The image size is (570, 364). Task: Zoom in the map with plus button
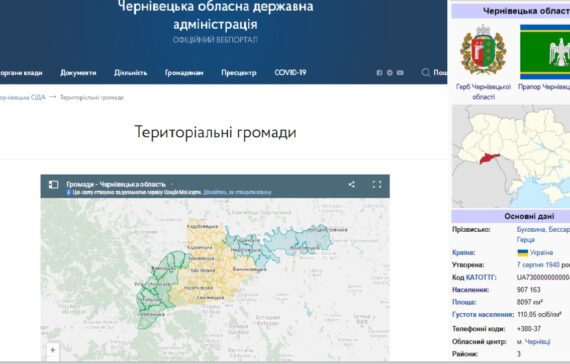53,350
